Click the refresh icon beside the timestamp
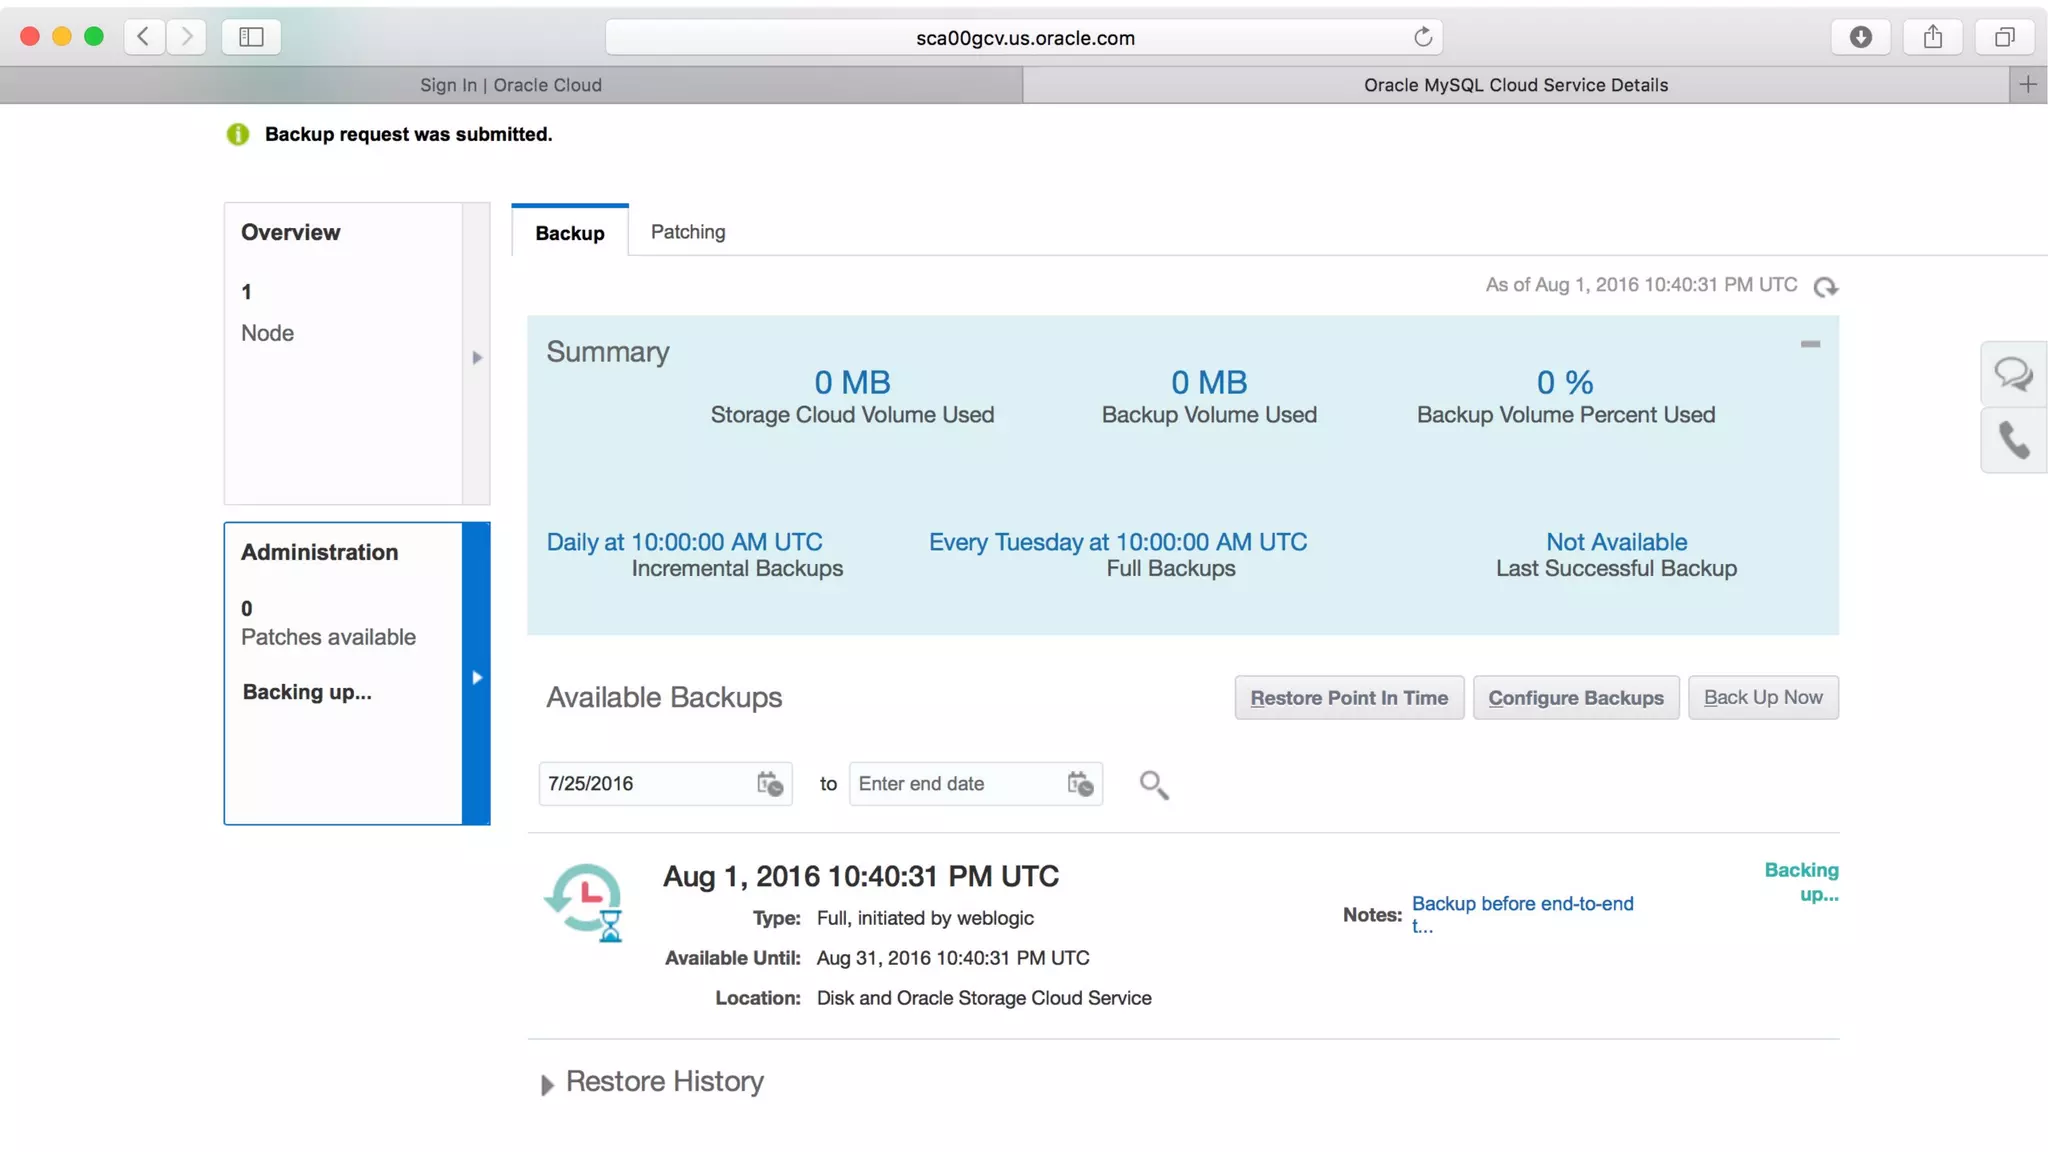The image size is (2048, 1152). pos(1825,287)
